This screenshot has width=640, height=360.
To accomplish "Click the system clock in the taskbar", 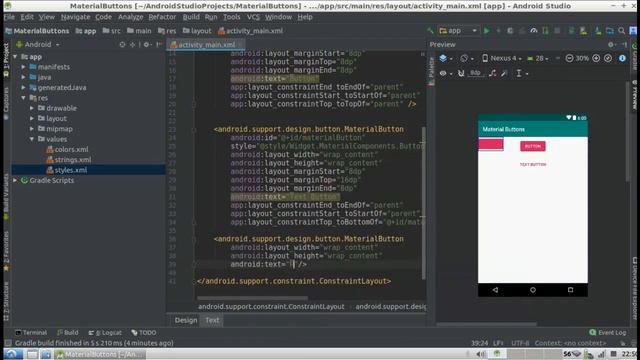I will pos(629,354).
